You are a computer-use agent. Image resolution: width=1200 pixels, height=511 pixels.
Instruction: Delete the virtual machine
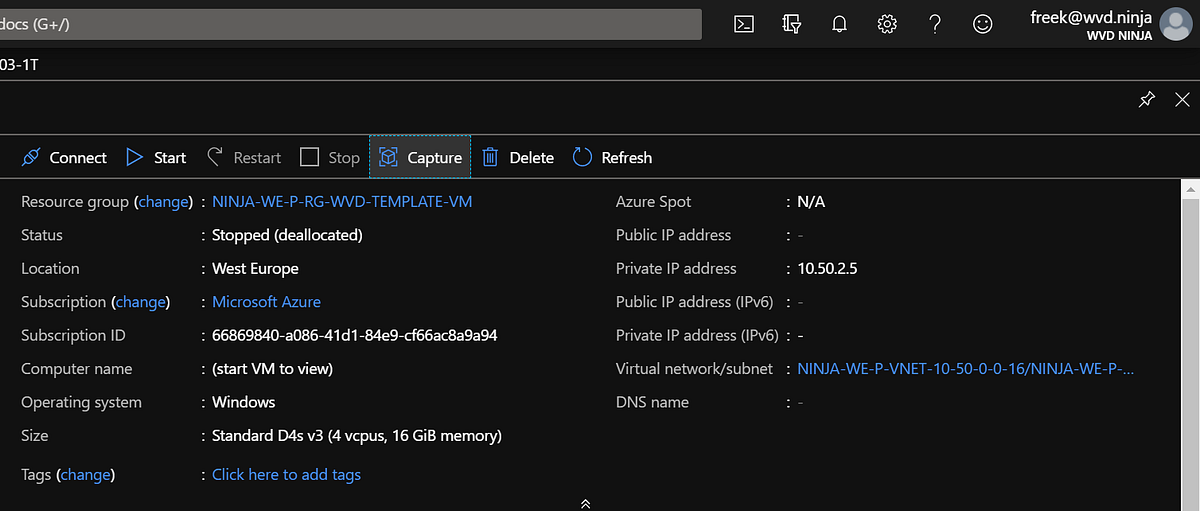click(518, 158)
